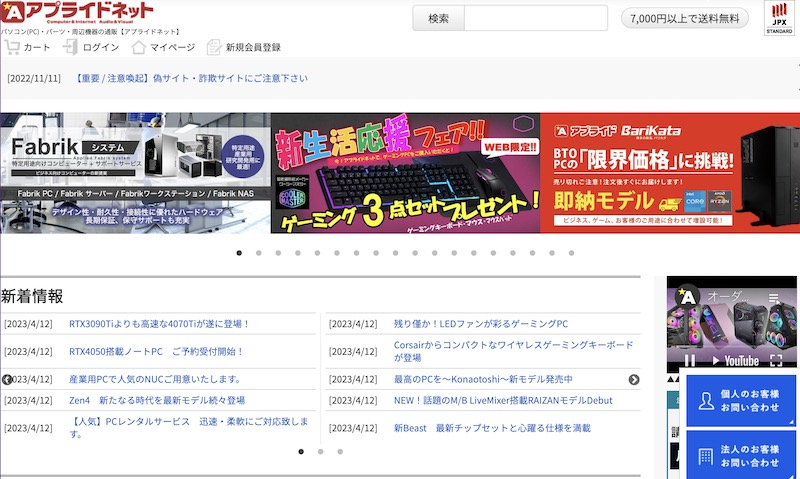This screenshot has height=479, width=800.
Task: Select first news pagination dot
Action: (x=301, y=451)
